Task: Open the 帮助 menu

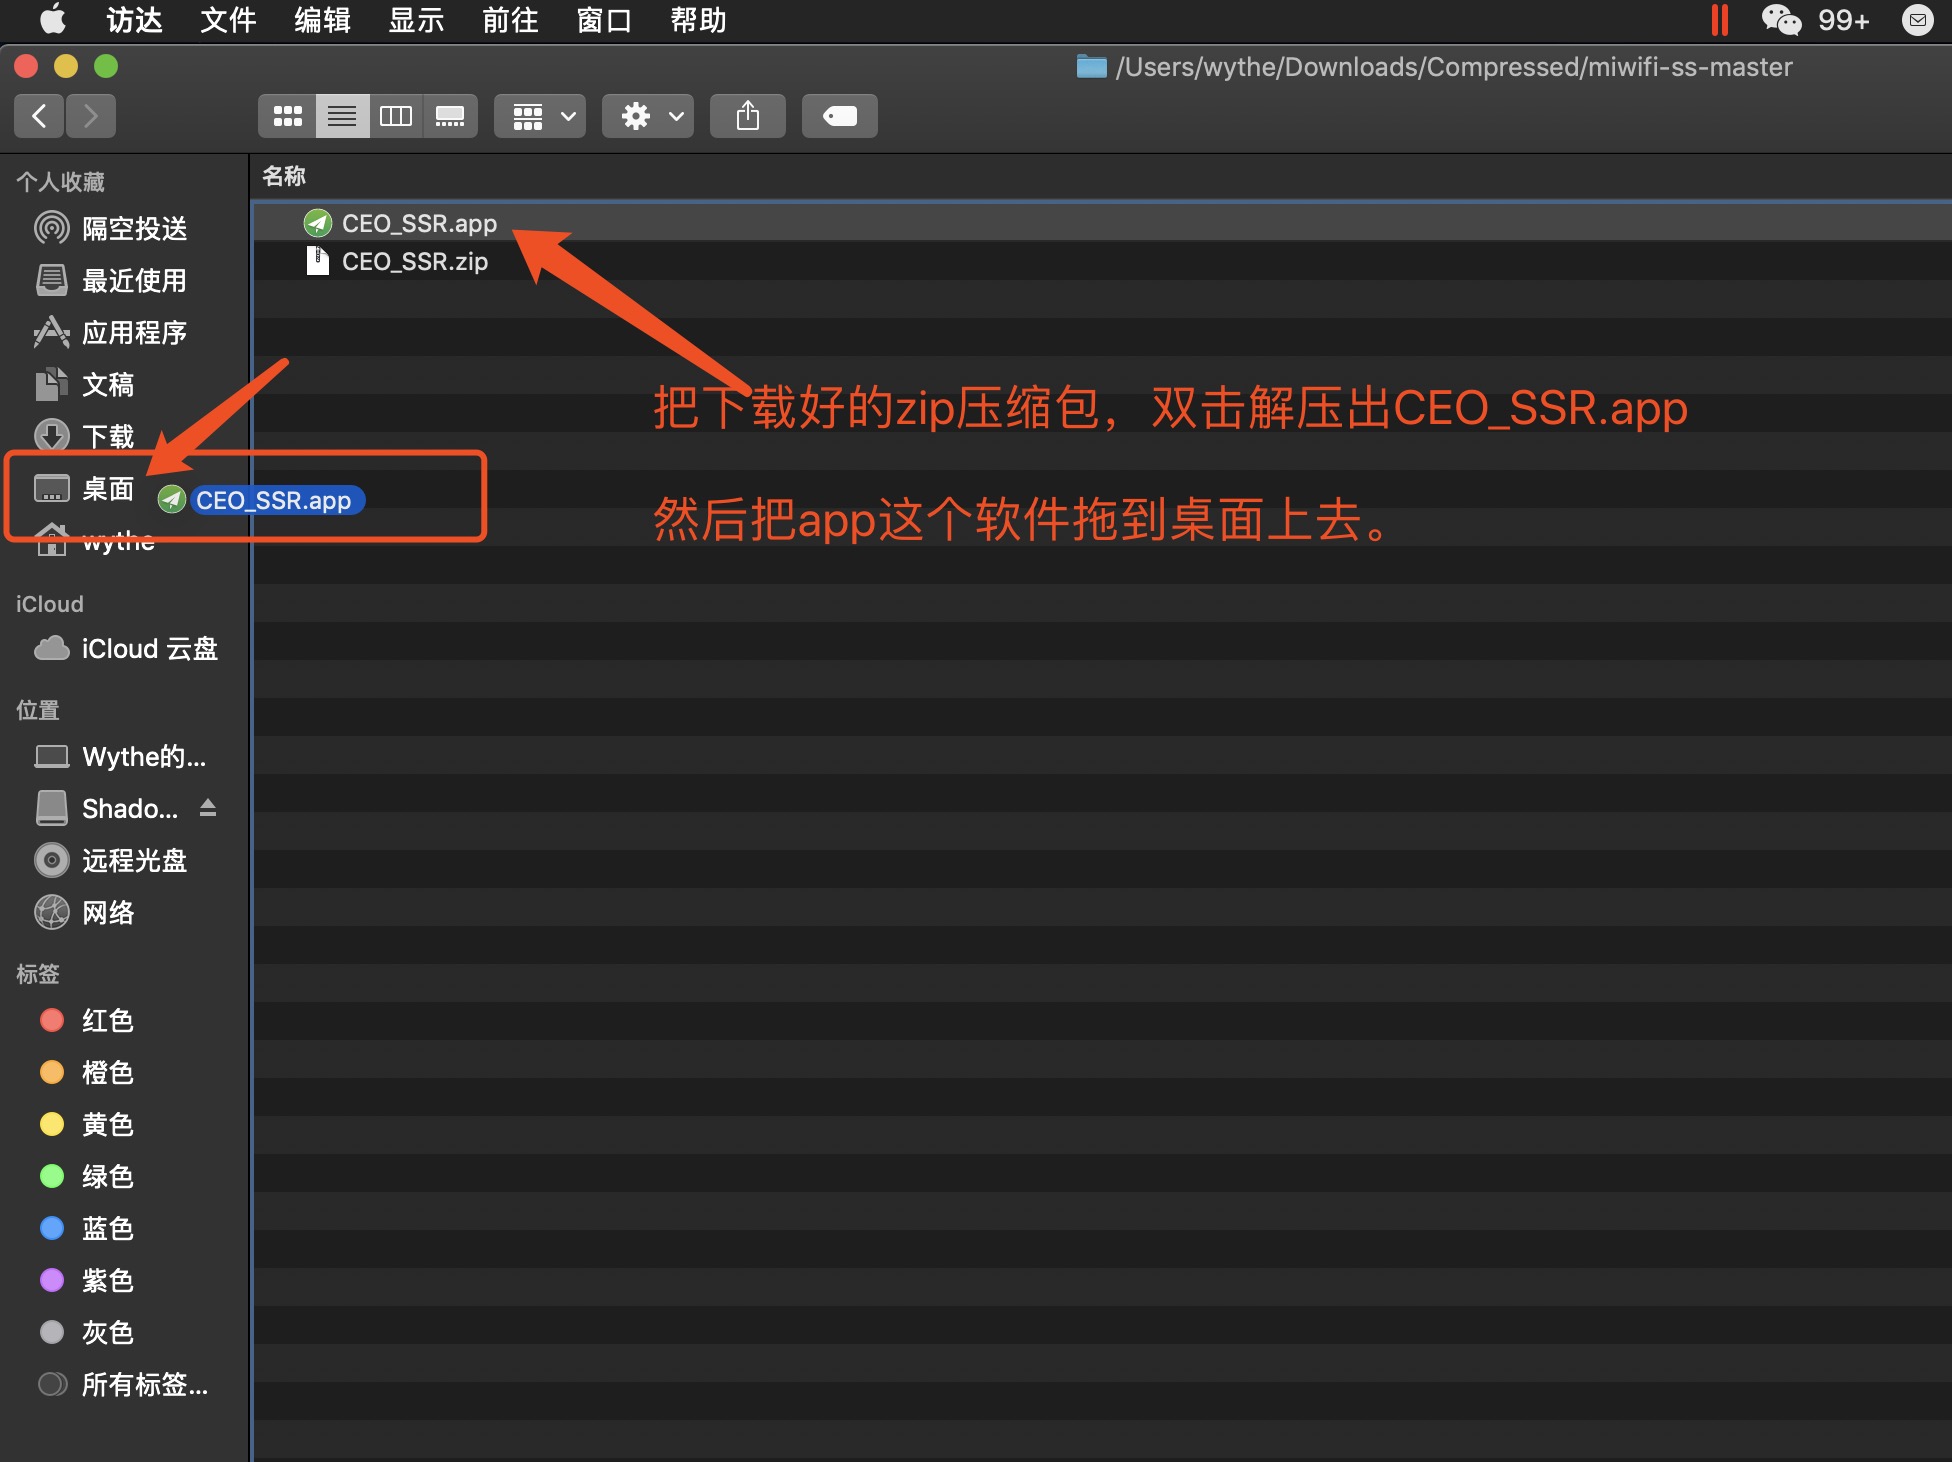Action: [x=698, y=20]
